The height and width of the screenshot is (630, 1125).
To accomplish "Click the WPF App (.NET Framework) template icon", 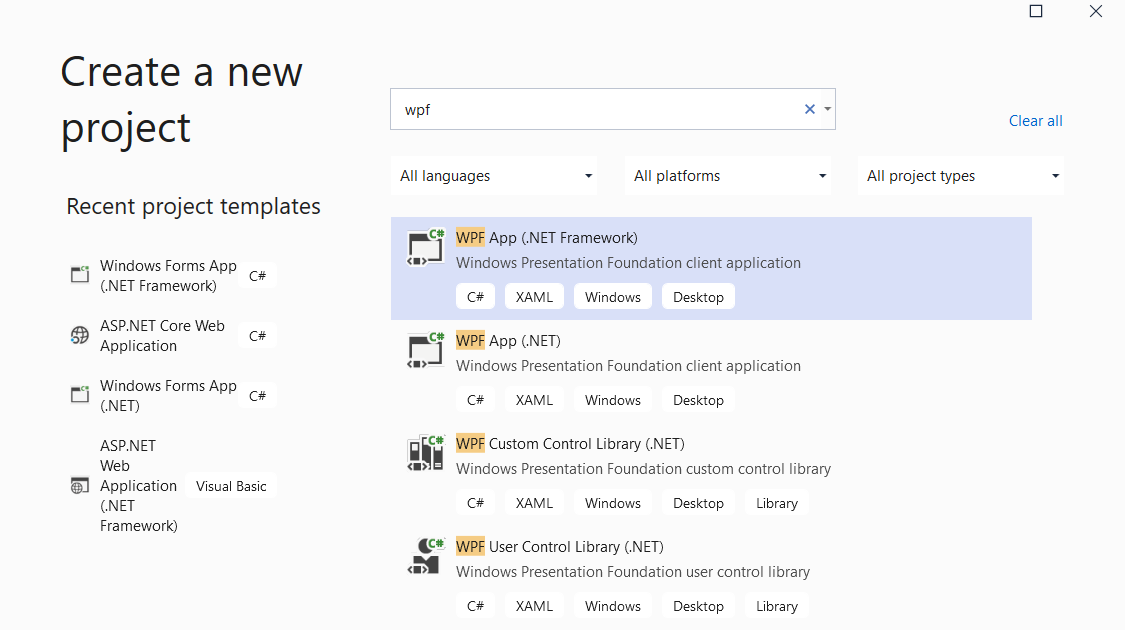I will point(425,249).
